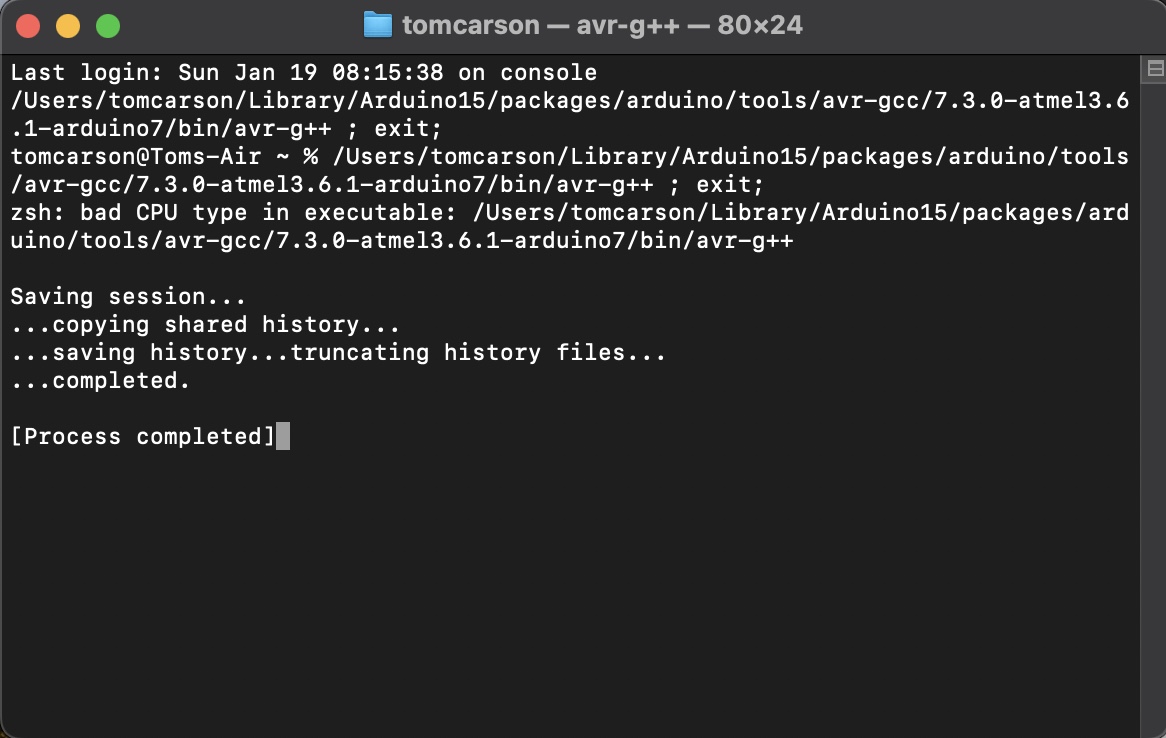Click the window title text 'tomcarson — avr-g++ — 80×24'
Viewport: 1166px width, 738px height.
602,25
